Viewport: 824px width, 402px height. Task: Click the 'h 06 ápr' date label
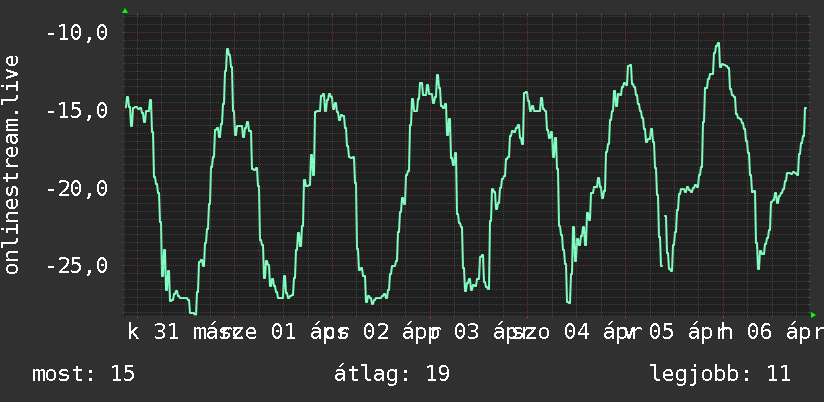(x=770, y=333)
